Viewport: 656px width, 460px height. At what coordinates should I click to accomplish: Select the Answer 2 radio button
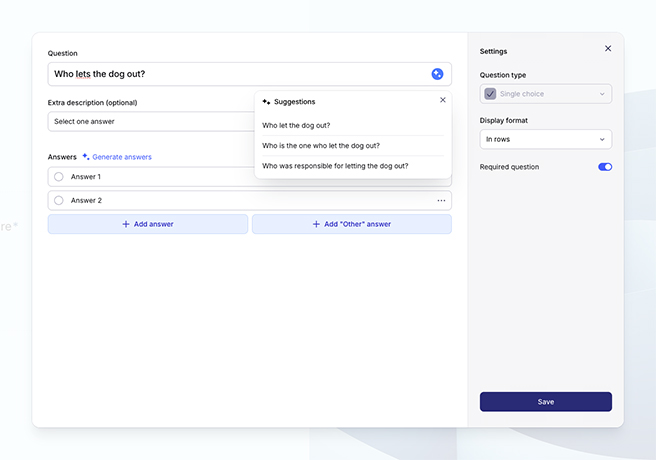click(59, 201)
